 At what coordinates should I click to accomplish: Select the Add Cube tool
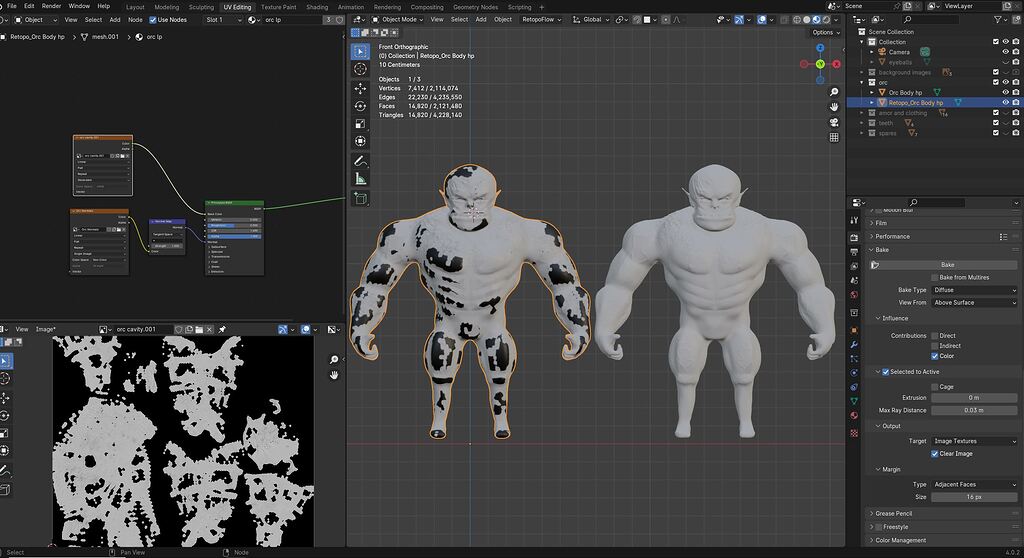click(x=360, y=199)
